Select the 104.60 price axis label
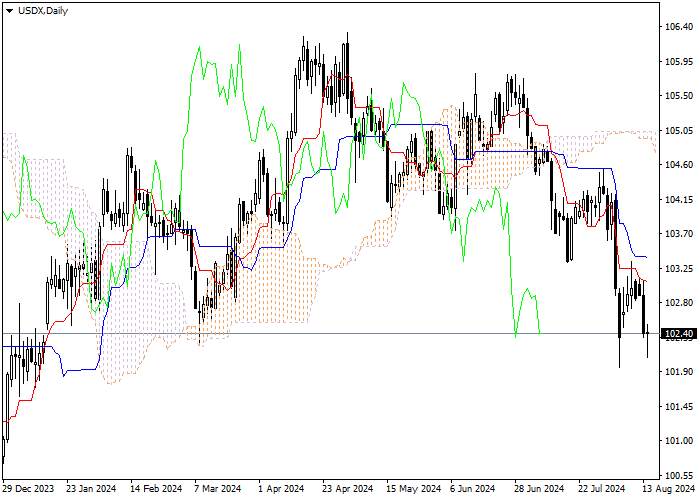The width and height of the screenshot is (700, 500). pos(678,165)
